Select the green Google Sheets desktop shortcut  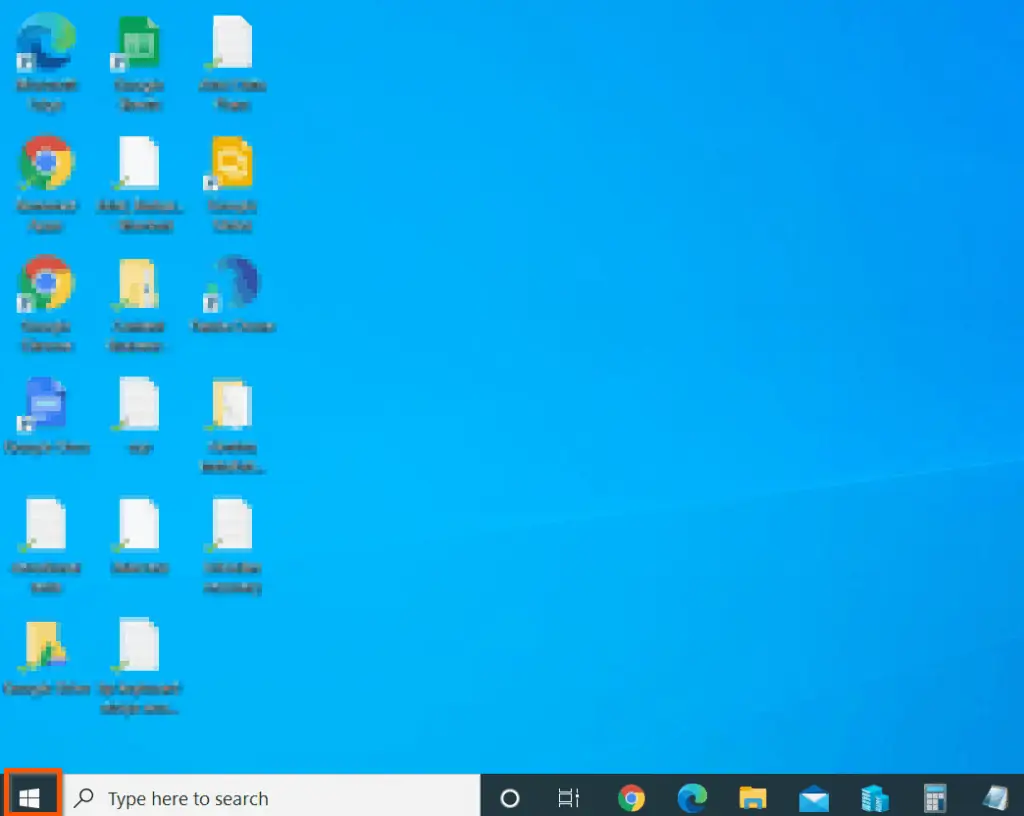click(139, 43)
